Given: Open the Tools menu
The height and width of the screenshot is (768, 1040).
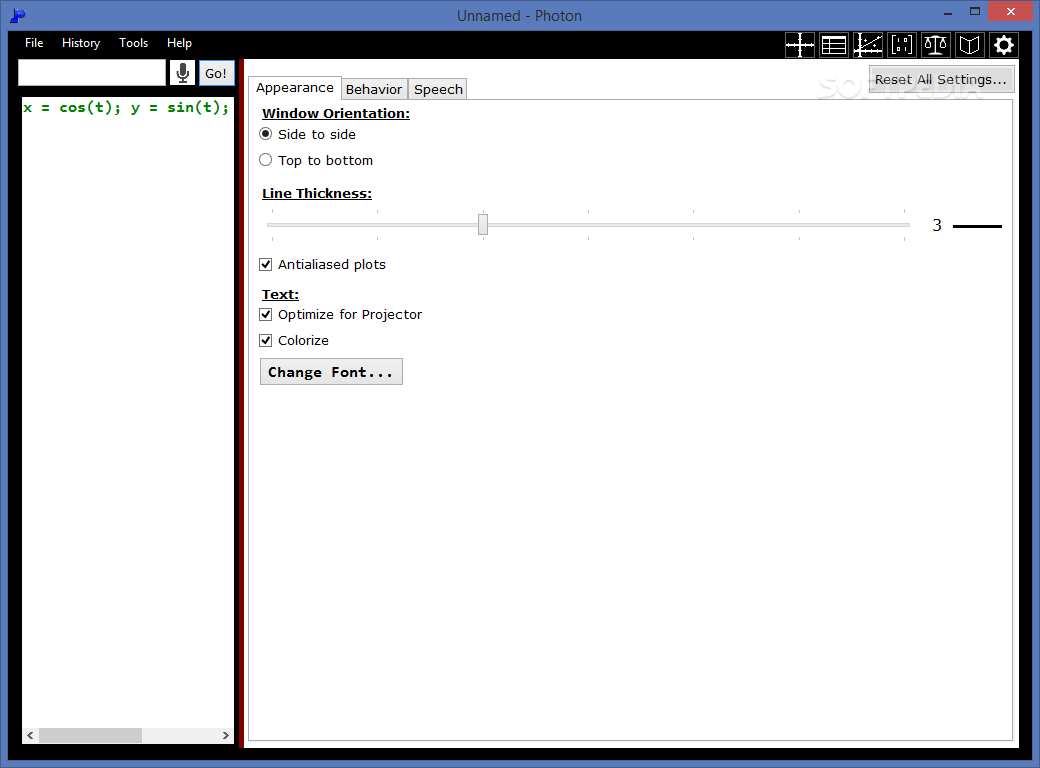Looking at the screenshot, I should [x=133, y=43].
